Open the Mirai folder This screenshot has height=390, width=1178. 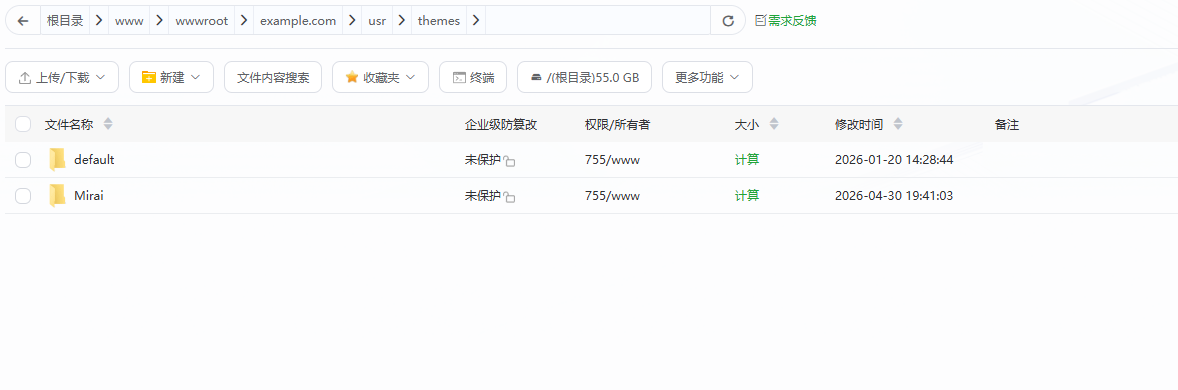coord(89,195)
